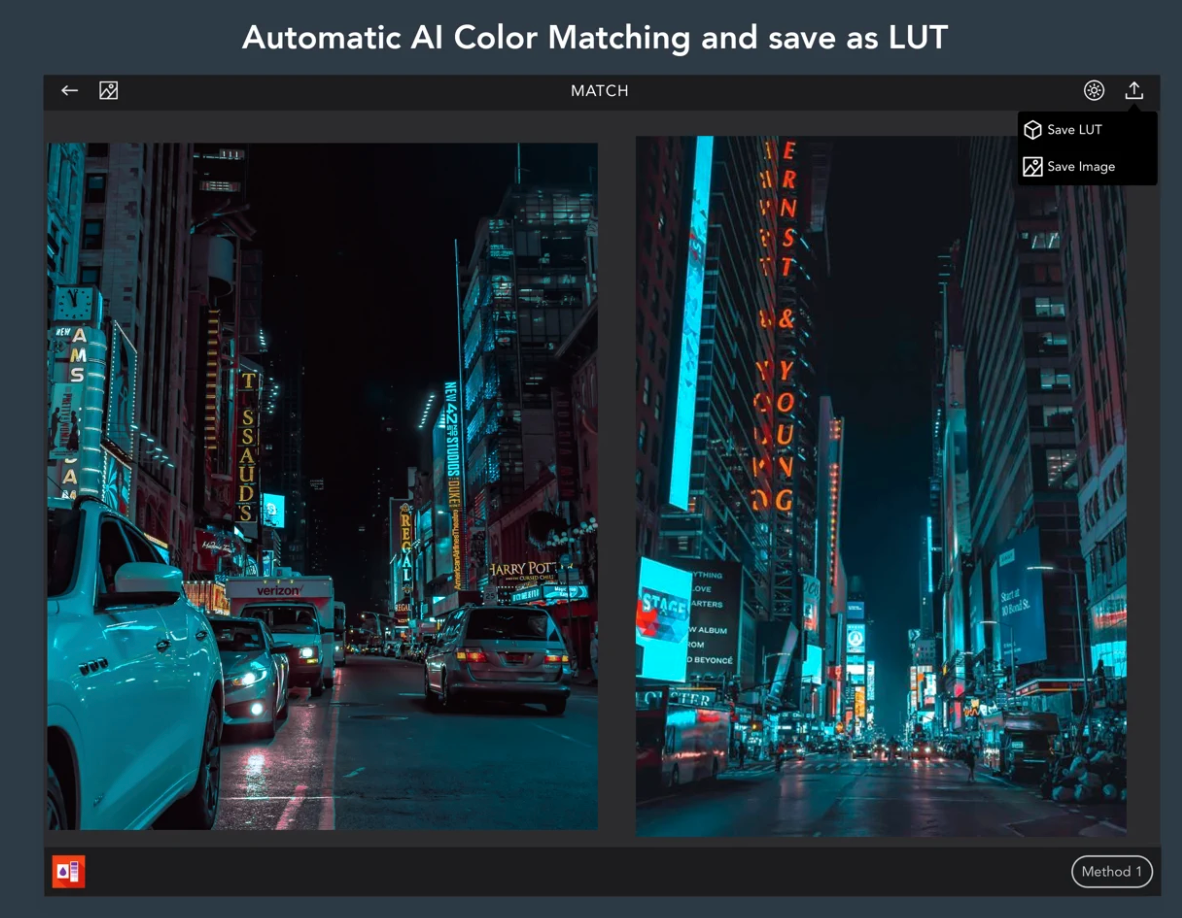Image resolution: width=1182 pixels, height=918 pixels.
Task: Choose Save Image from the export menu
Action: pyautogui.click(x=1081, y=167)
